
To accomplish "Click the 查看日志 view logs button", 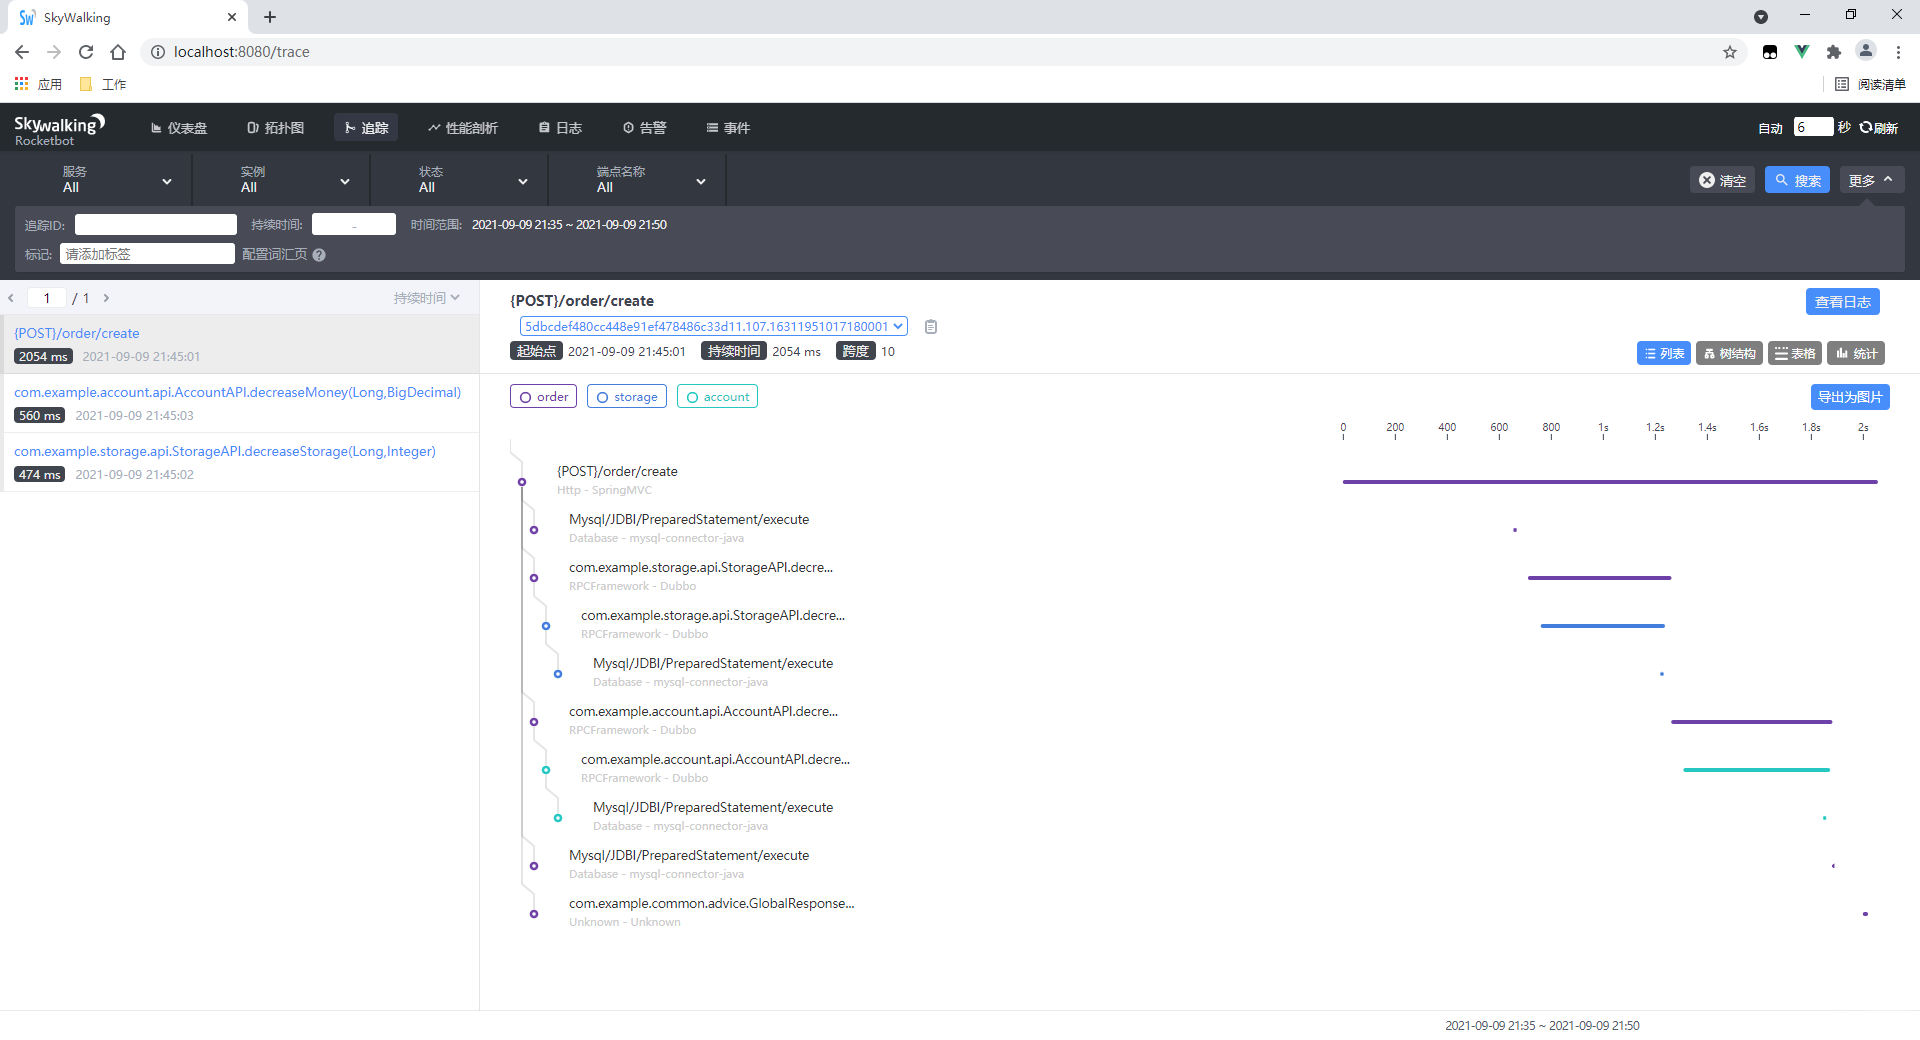I will point(1843,302).
